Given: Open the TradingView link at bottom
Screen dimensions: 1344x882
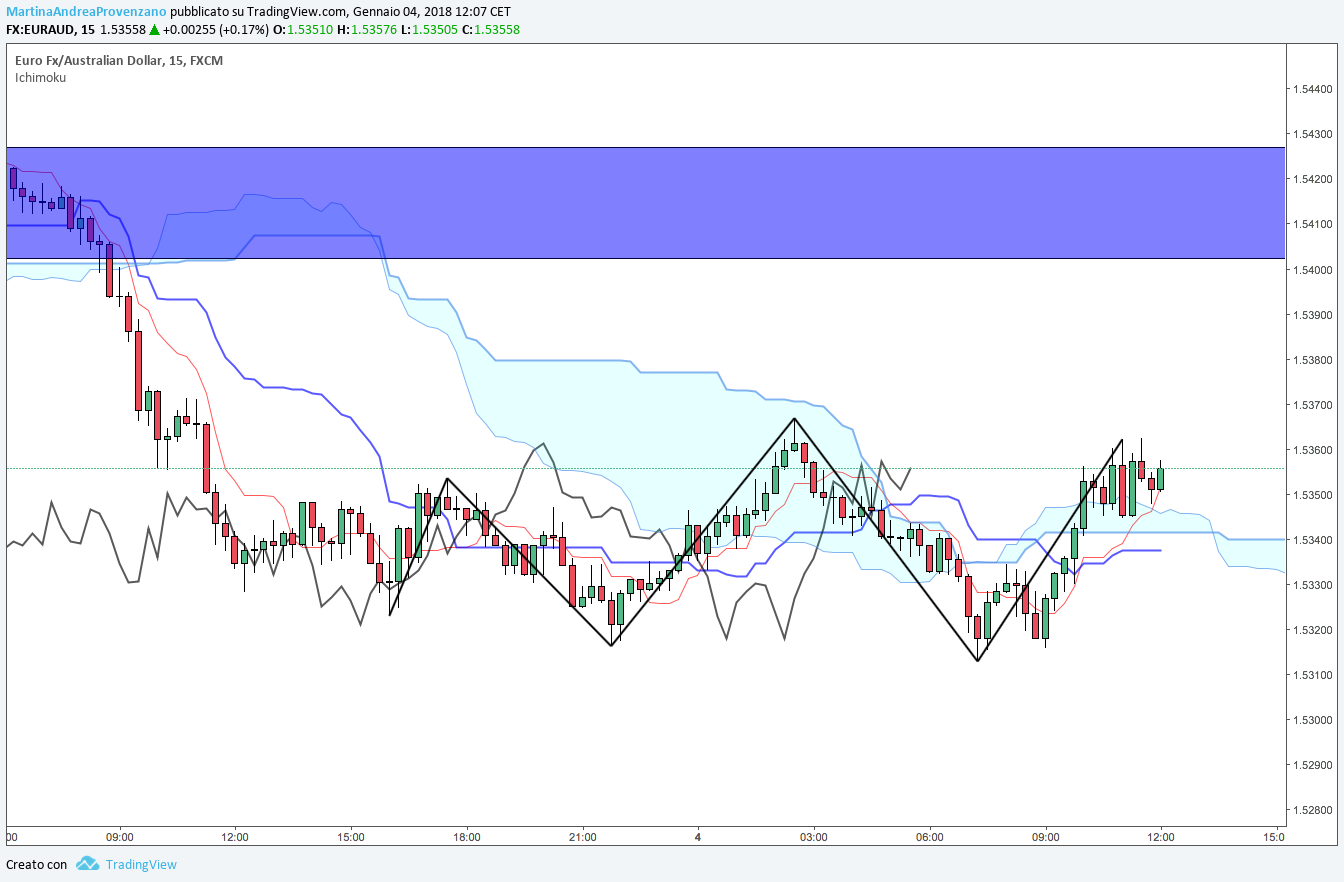Looking at the screenshot, I should point(141,864).
